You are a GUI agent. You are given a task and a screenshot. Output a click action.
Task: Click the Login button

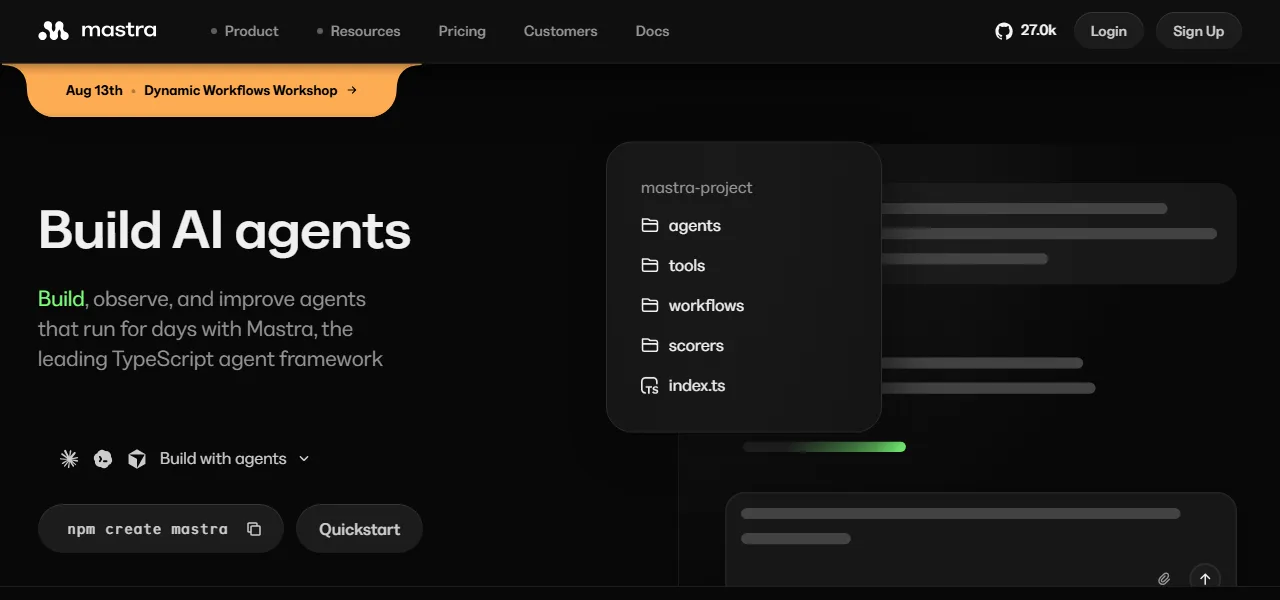coord(1108,31)
